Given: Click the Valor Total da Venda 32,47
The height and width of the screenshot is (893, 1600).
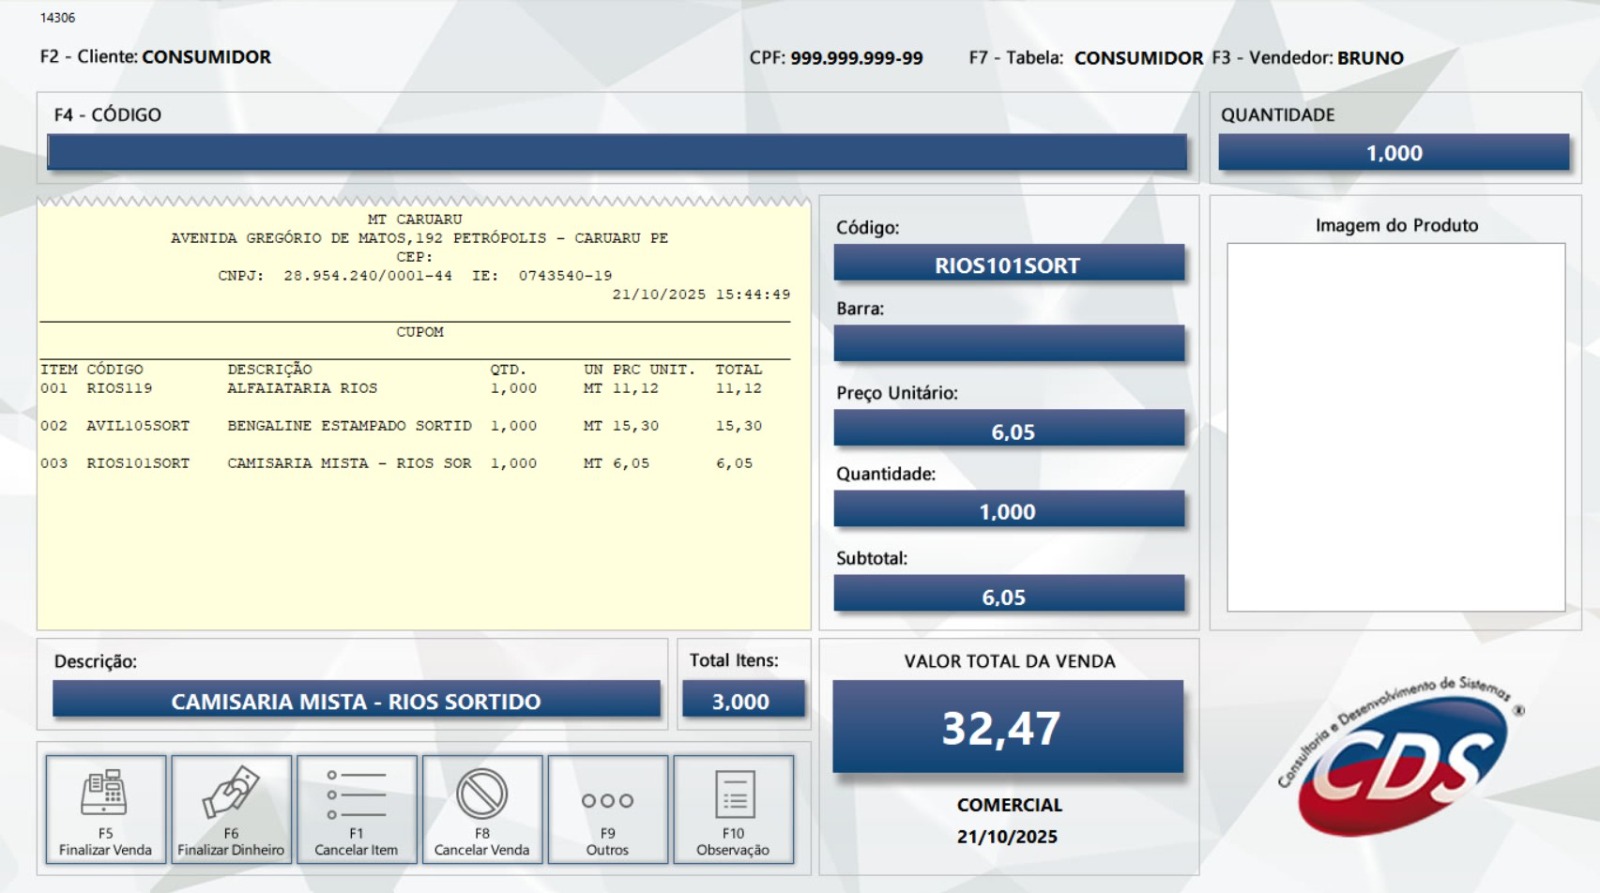Looking at the screenshot, I should [x=1008, y=727].
